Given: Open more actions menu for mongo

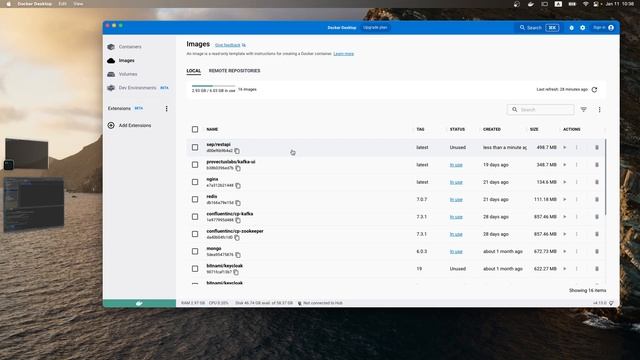Looking at the screenshot, I should click(x=577, y=251).
